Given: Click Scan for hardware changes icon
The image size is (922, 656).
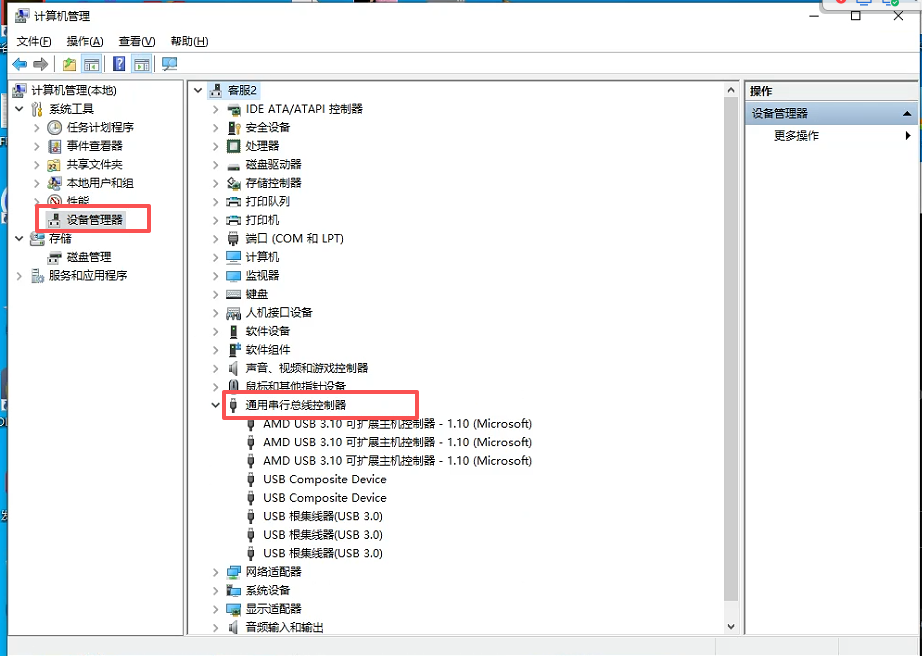Looking at the screenshot, I should coord(169,64).
